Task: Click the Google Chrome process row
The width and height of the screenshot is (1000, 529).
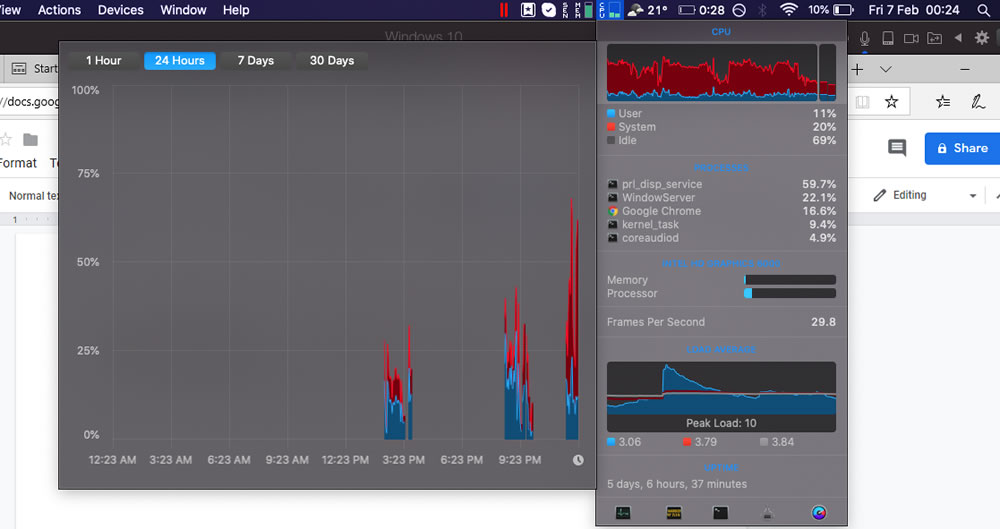Action: pos(721,211)
